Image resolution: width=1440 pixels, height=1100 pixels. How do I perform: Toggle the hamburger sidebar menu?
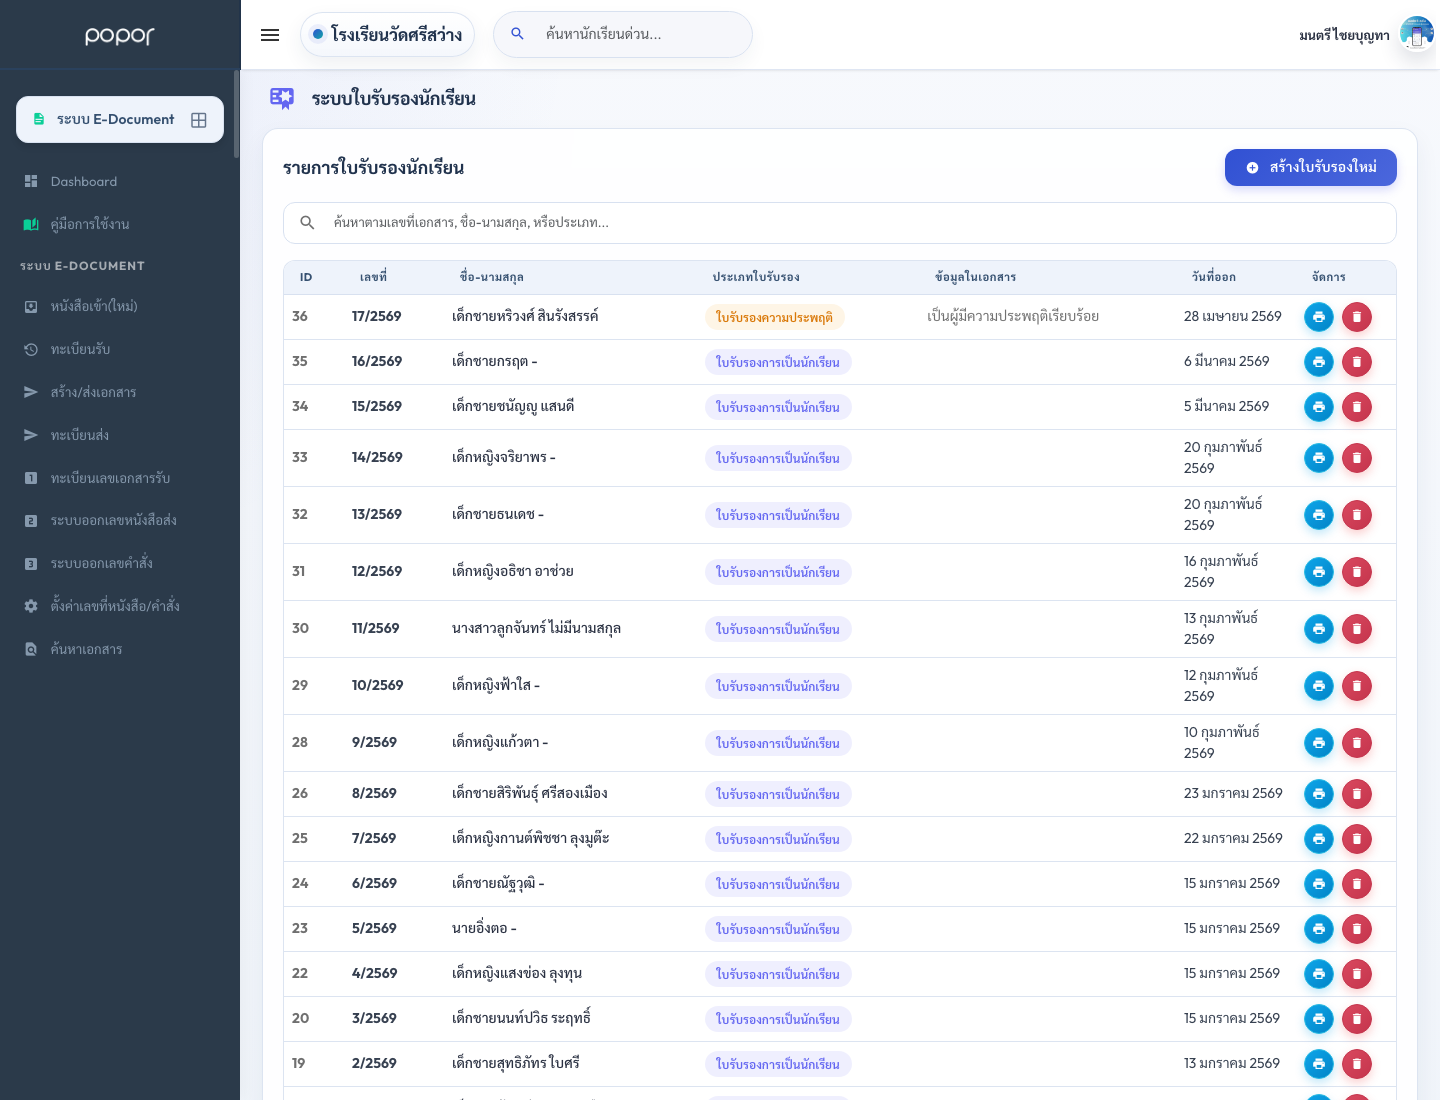[270, 35]
